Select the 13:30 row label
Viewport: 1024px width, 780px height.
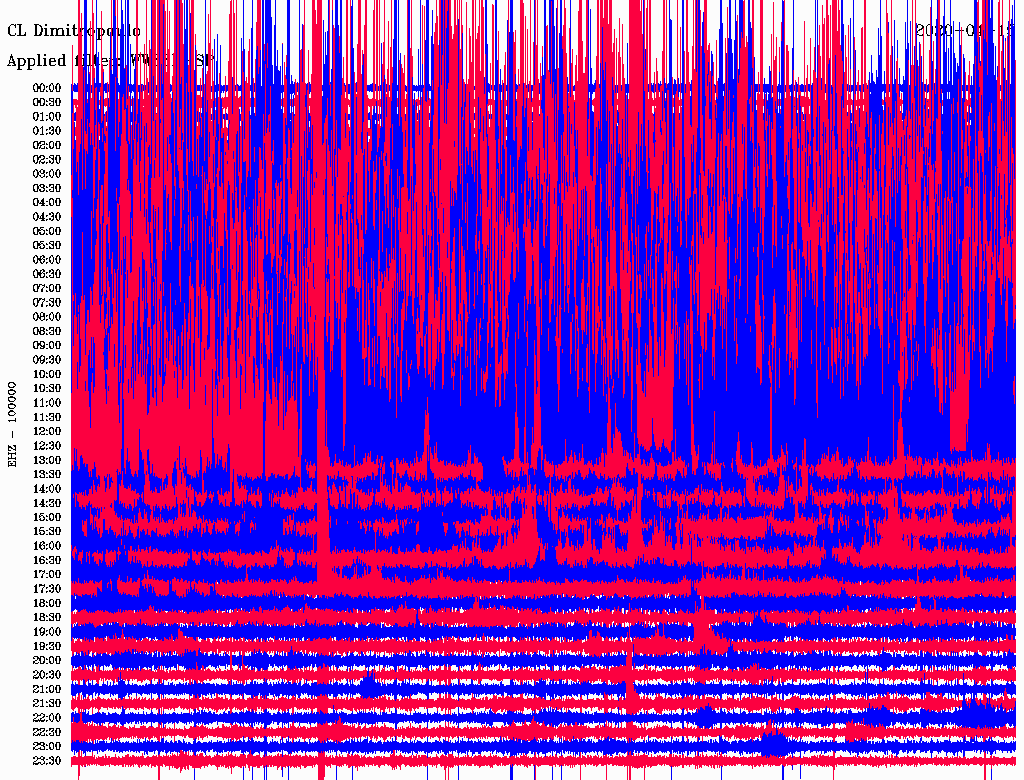point(47,474)
